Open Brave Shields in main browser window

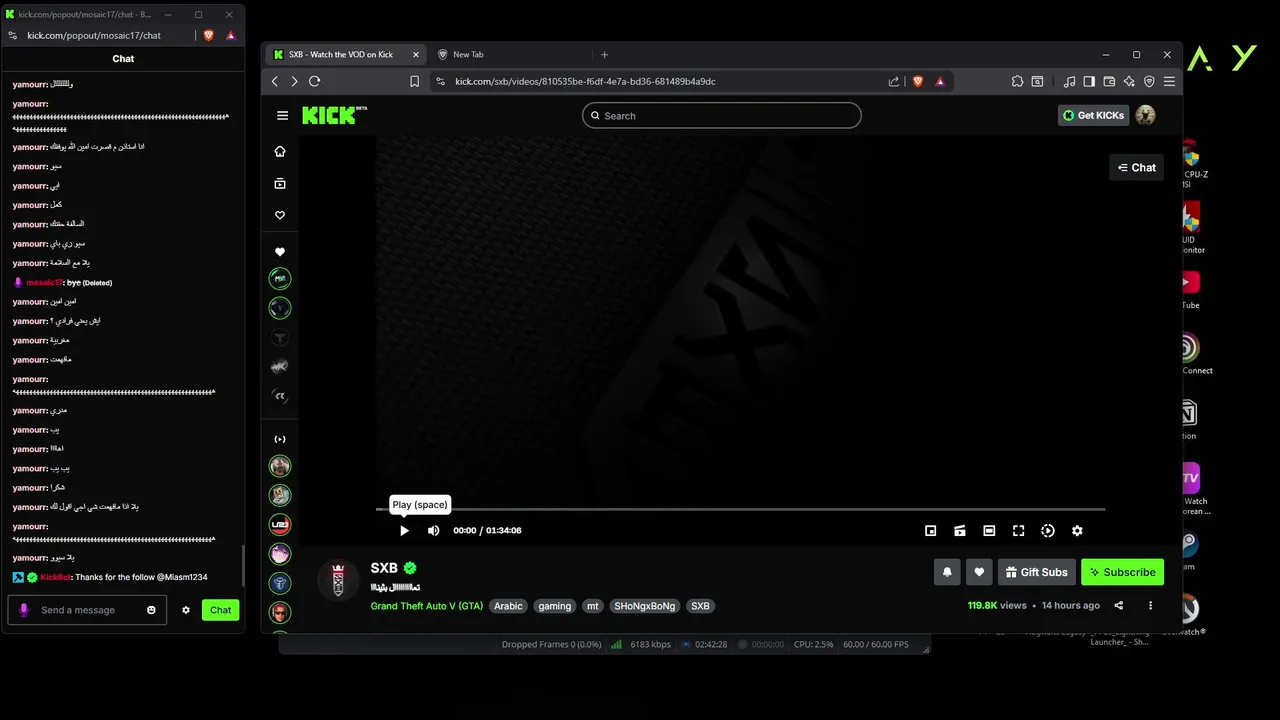tap(918, 81)
